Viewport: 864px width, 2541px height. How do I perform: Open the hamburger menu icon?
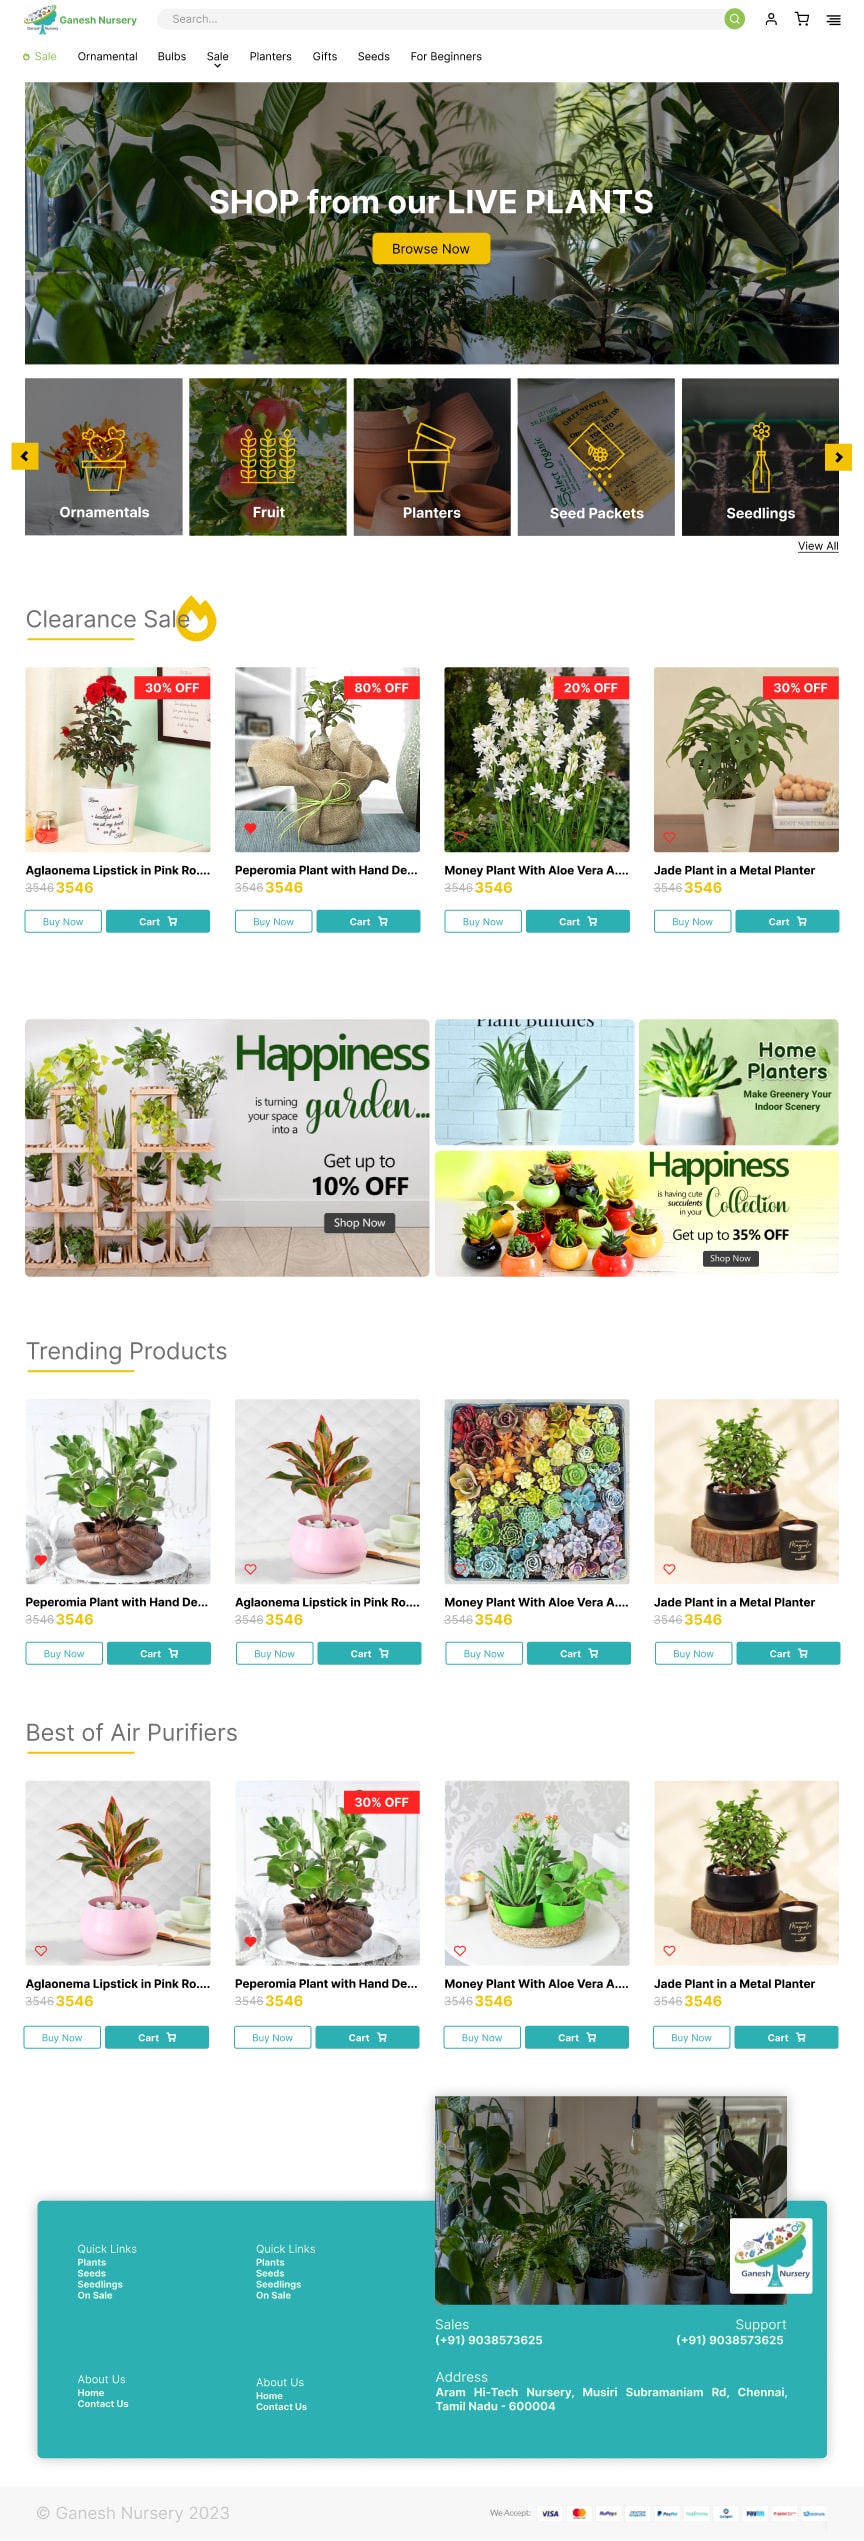click(x=833, y=20)
